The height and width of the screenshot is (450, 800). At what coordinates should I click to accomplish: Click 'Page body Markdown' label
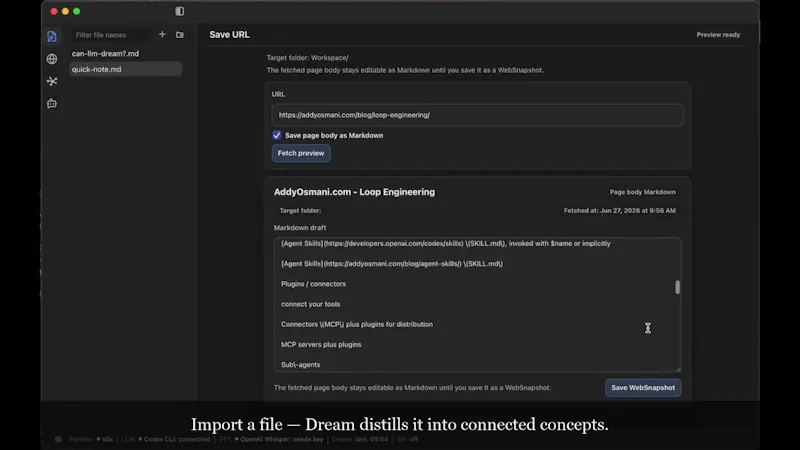642,192
